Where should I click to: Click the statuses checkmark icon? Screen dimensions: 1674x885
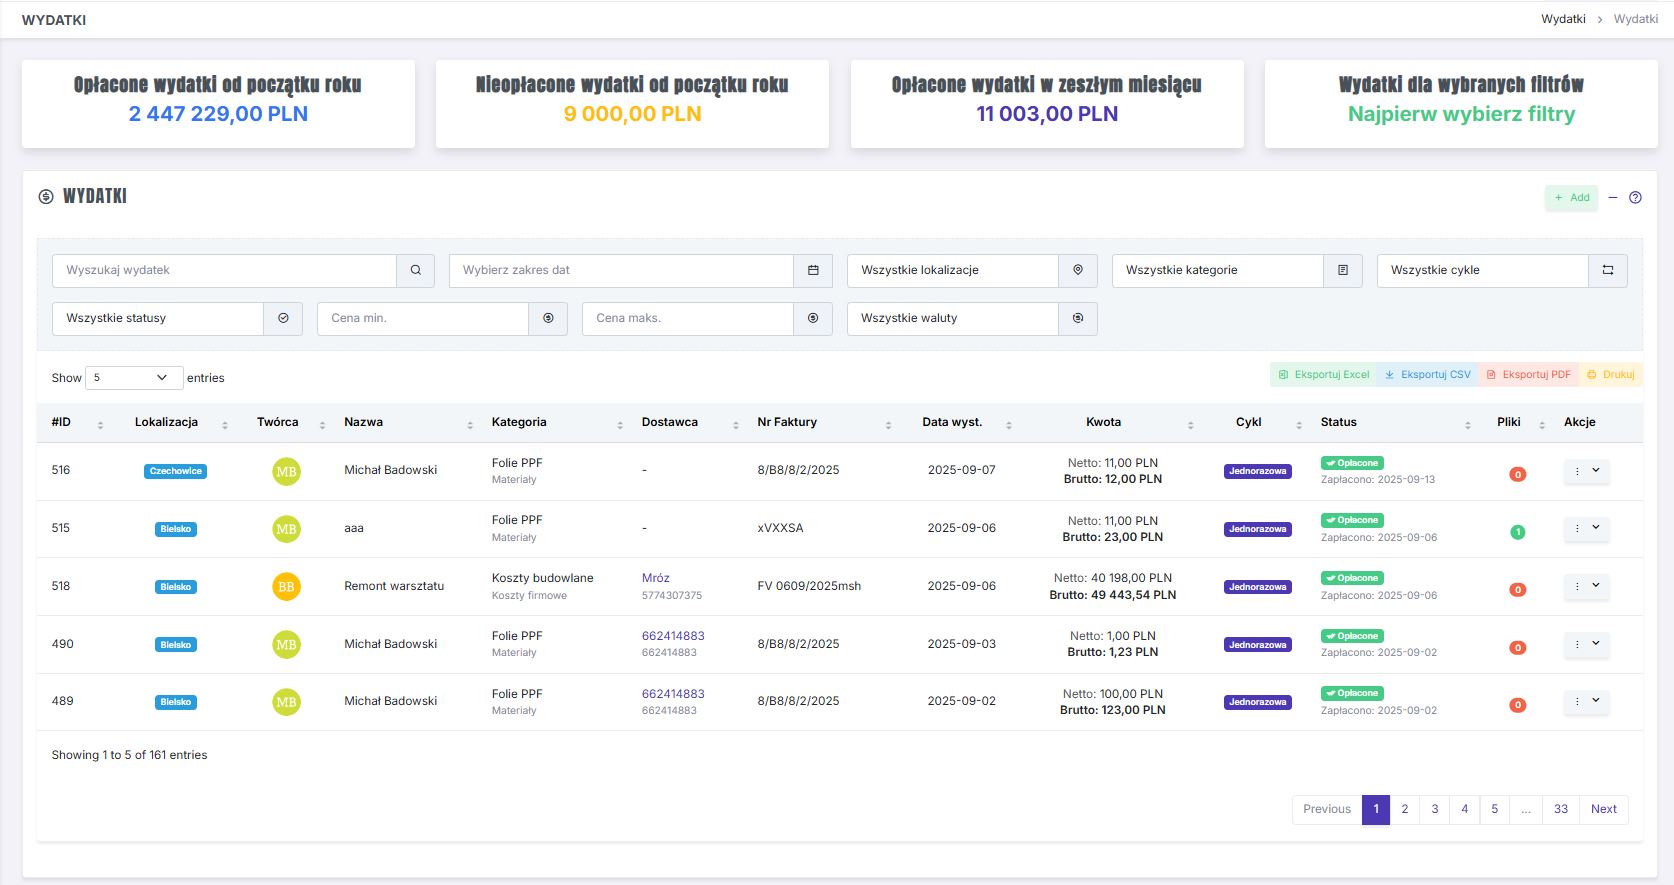point(283,318)
